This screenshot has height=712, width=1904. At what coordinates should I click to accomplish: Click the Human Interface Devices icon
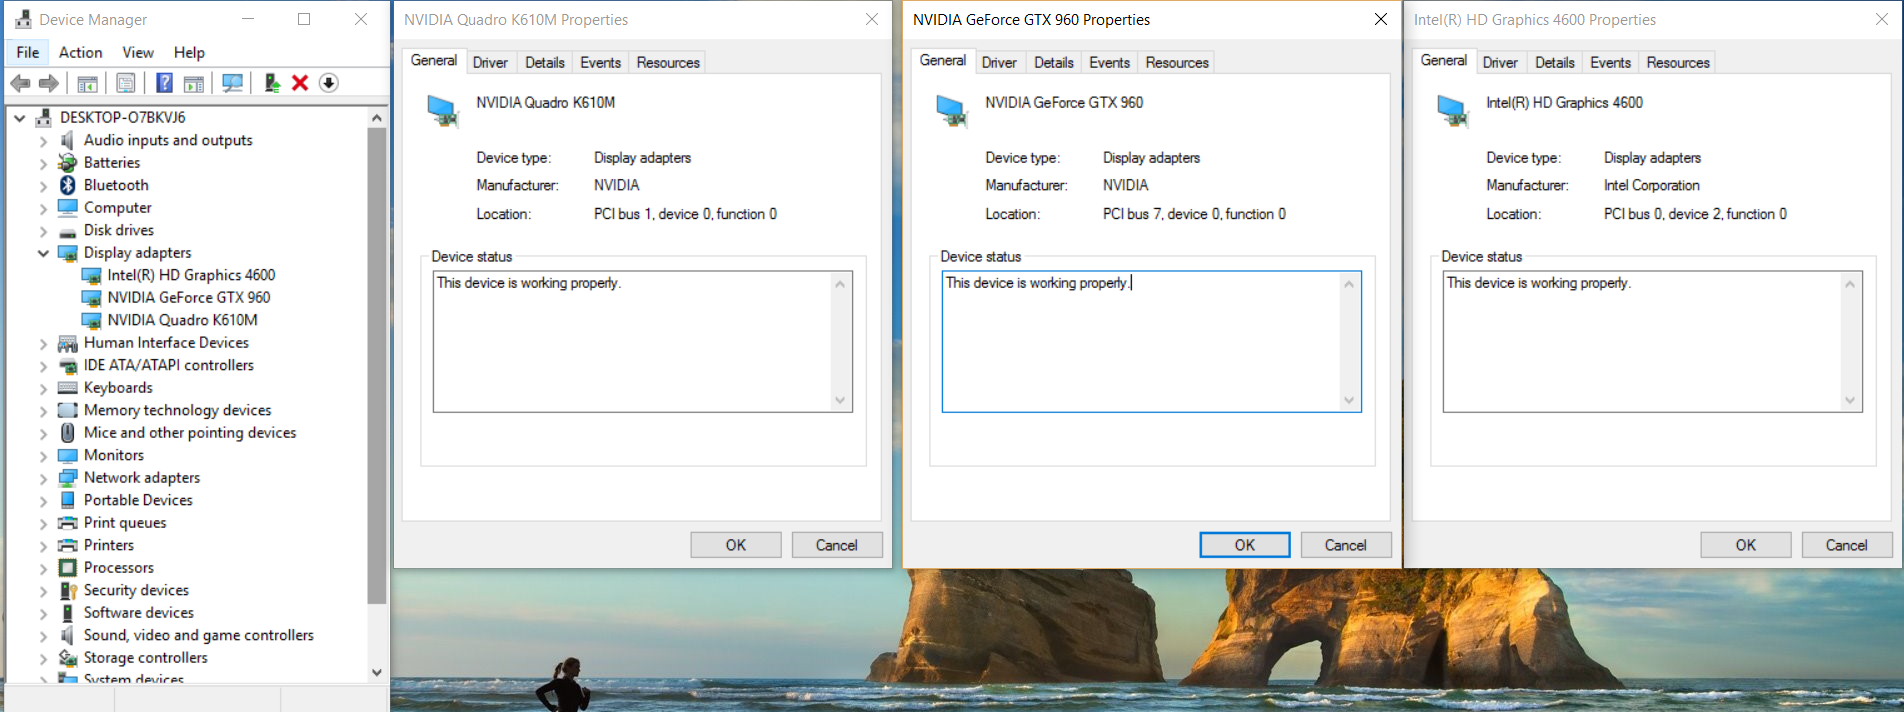67,343
